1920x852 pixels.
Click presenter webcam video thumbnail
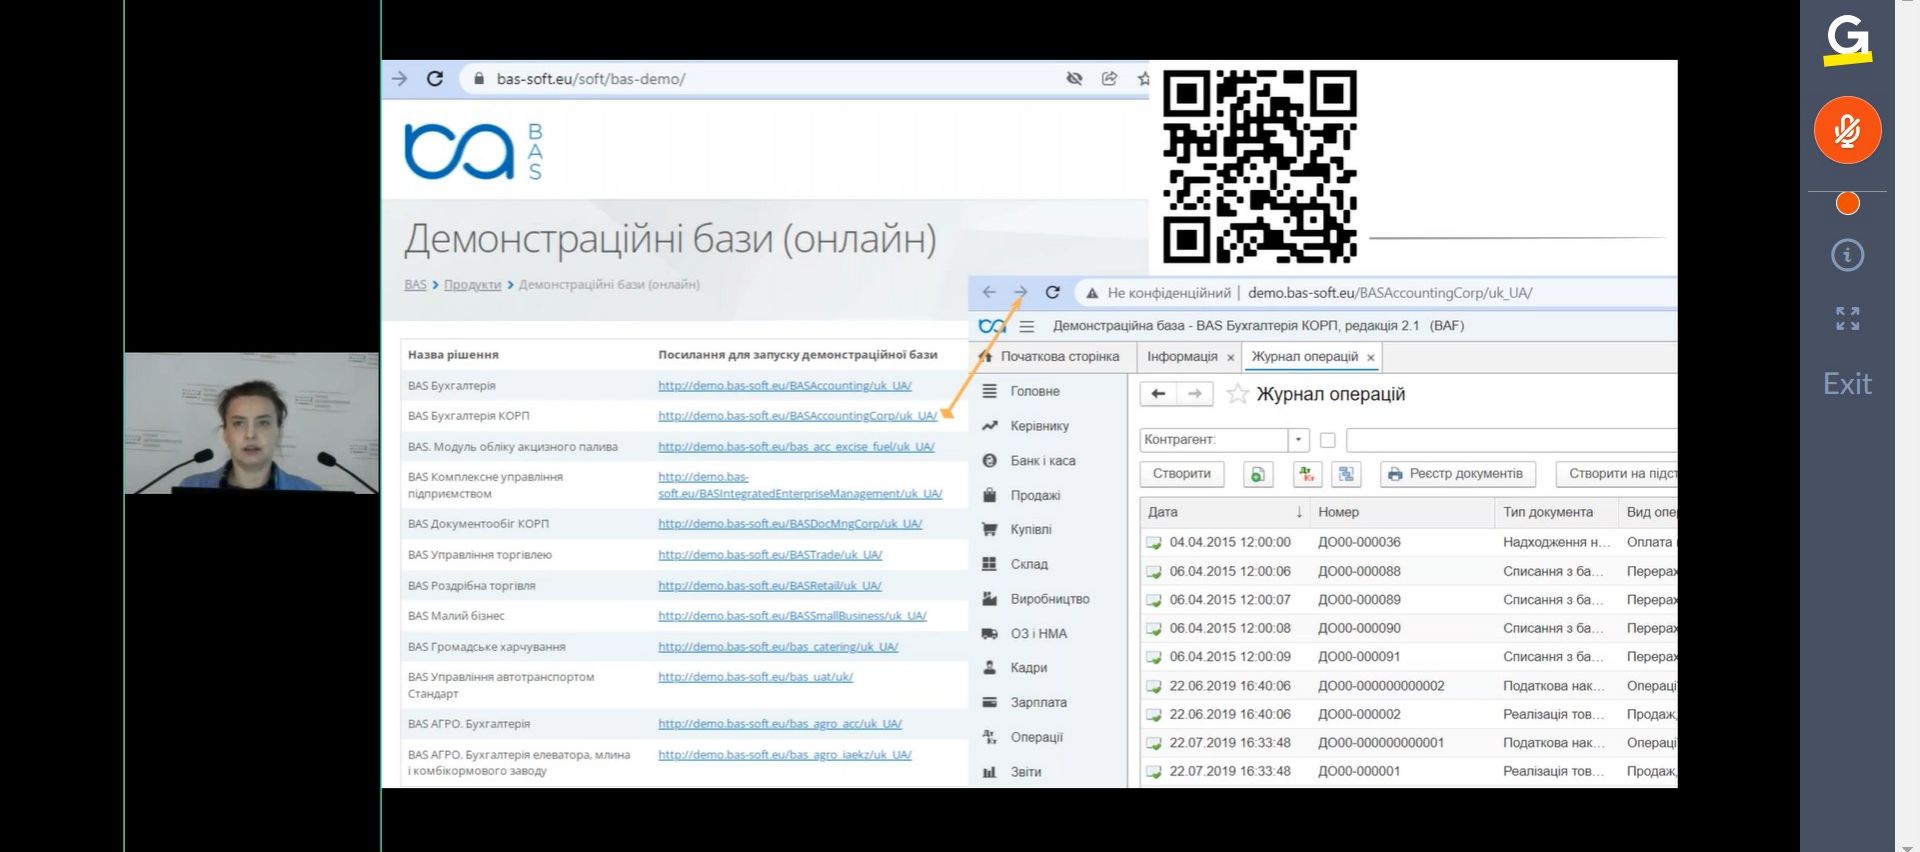pyautogui.click(x=251, y=423)
